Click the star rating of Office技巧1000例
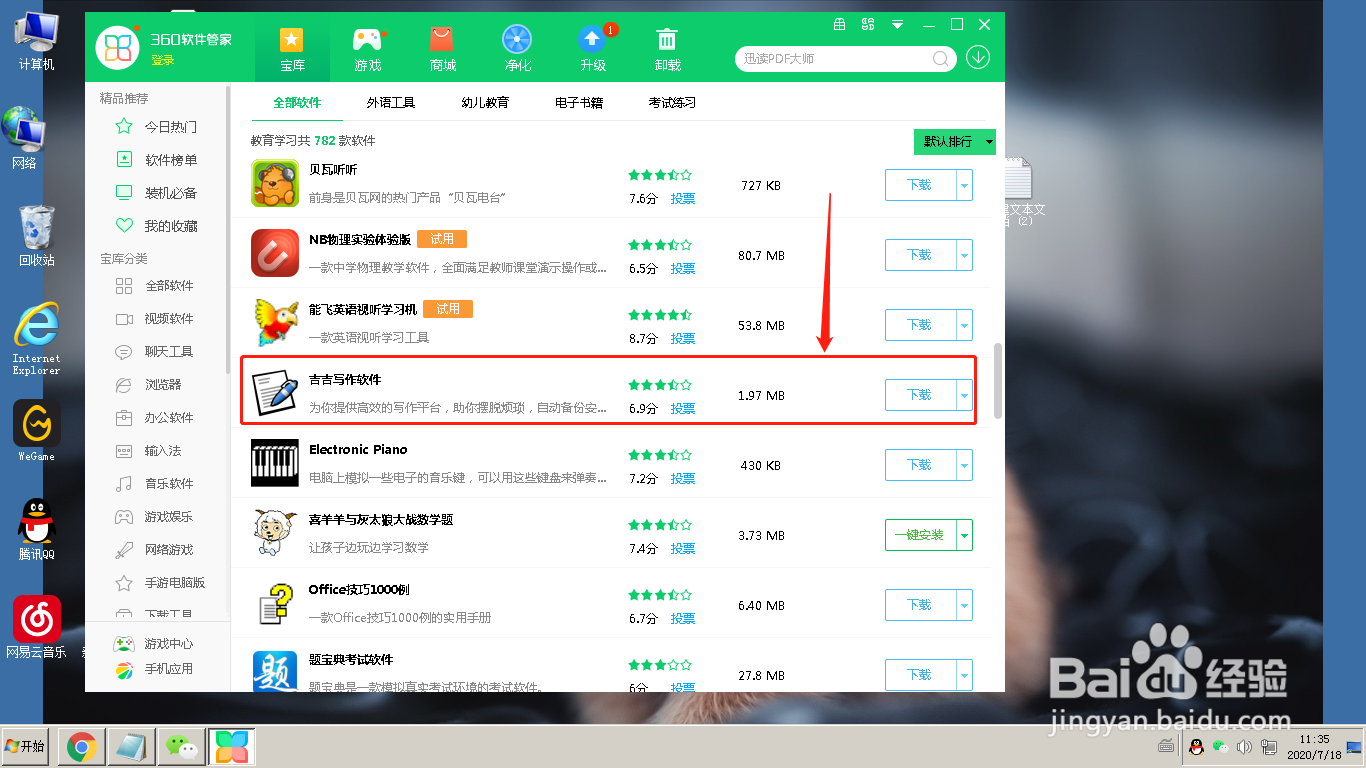This screenshot has width=1366, height=768. click(x=660, y=595)
